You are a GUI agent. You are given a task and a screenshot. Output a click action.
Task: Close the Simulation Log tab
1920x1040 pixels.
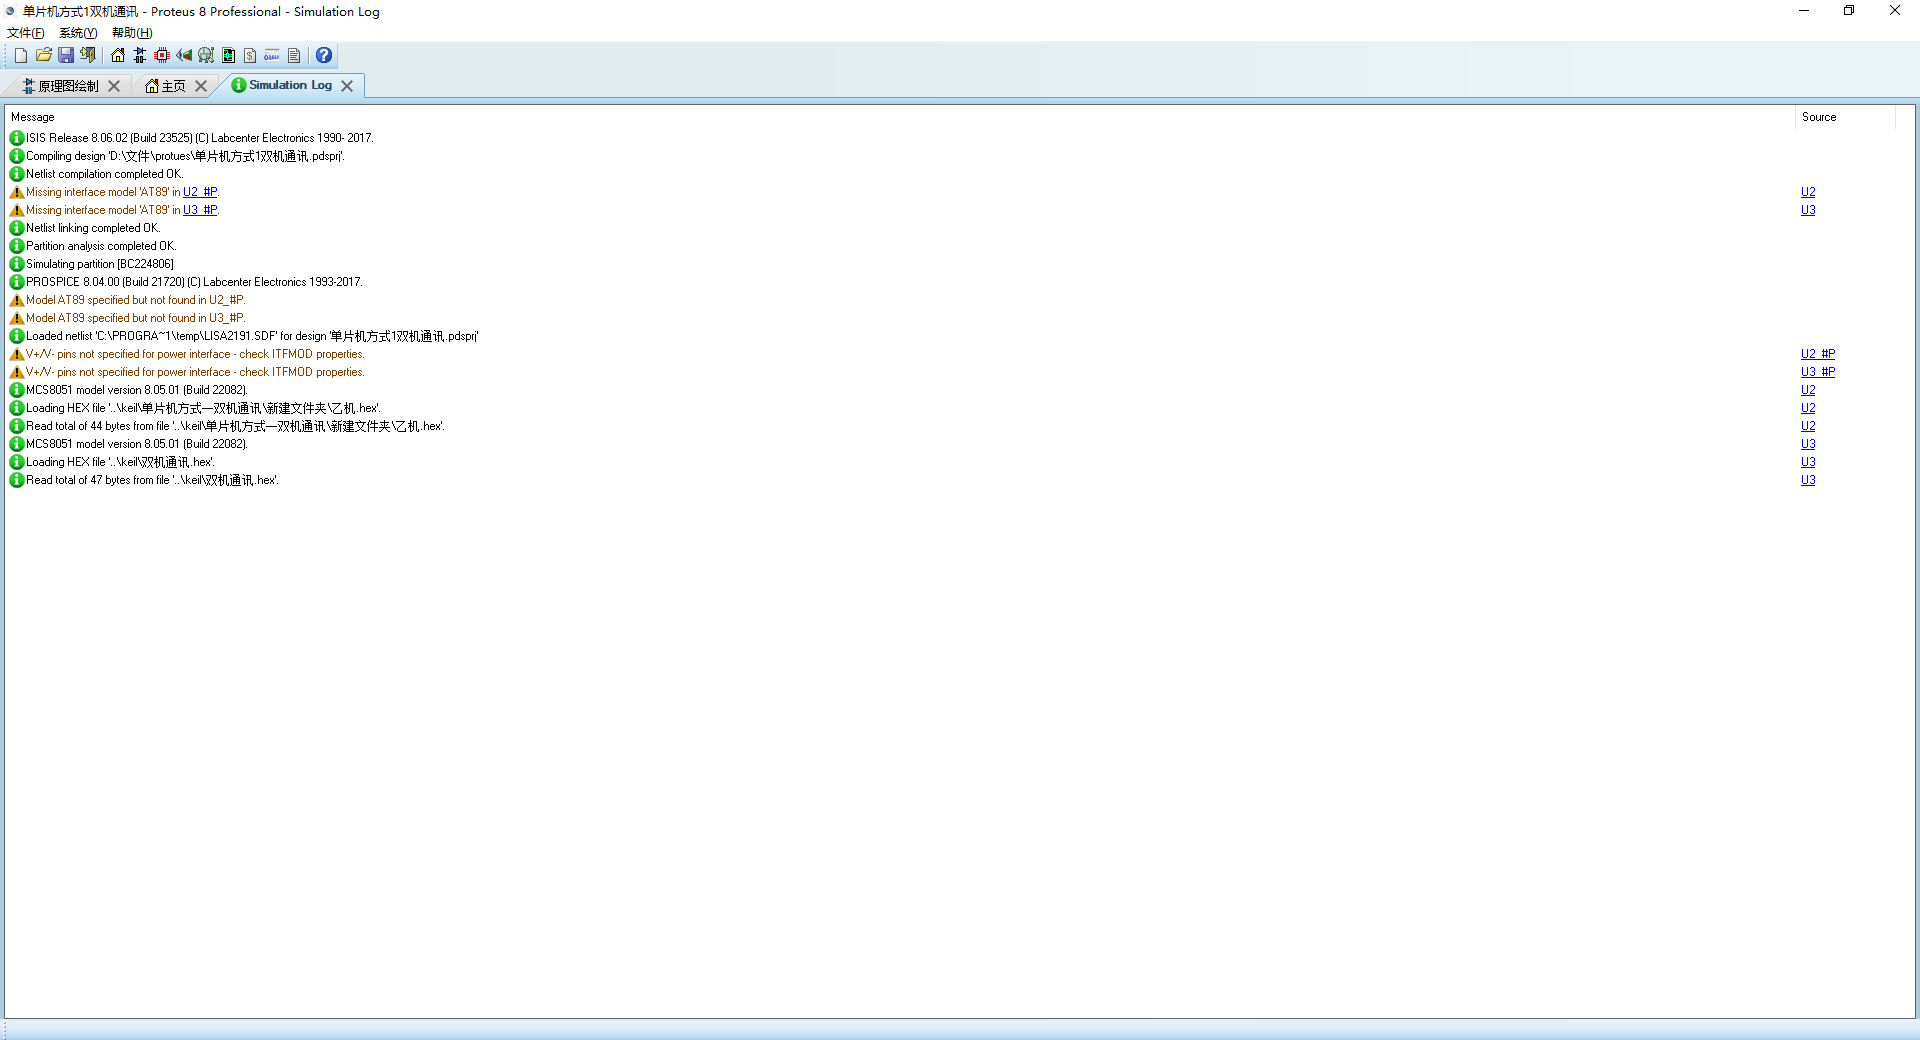(347, 86)
